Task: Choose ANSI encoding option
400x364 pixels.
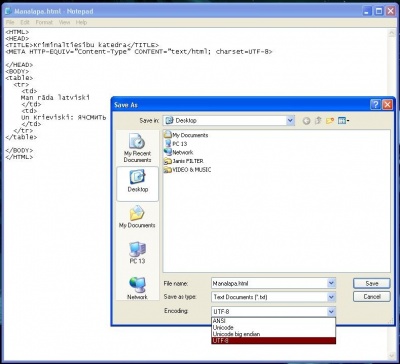Action: tap(273, 321)
